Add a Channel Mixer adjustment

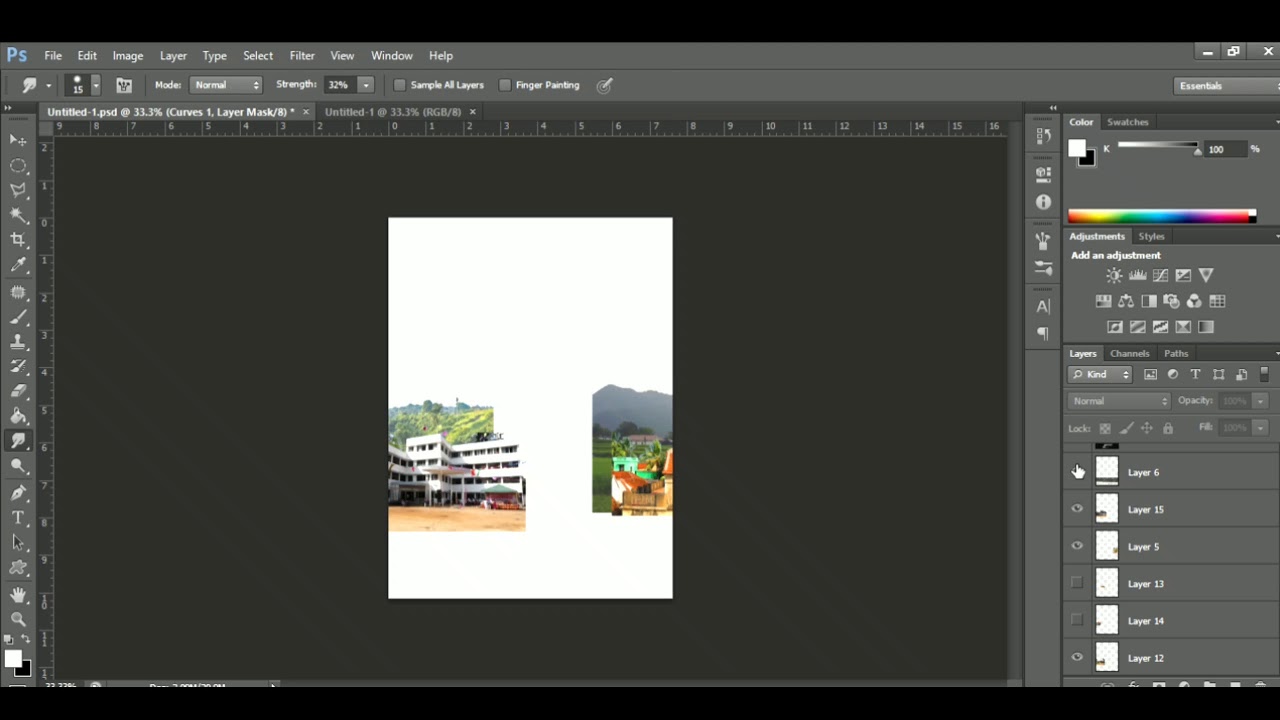tap(1194, 301)
